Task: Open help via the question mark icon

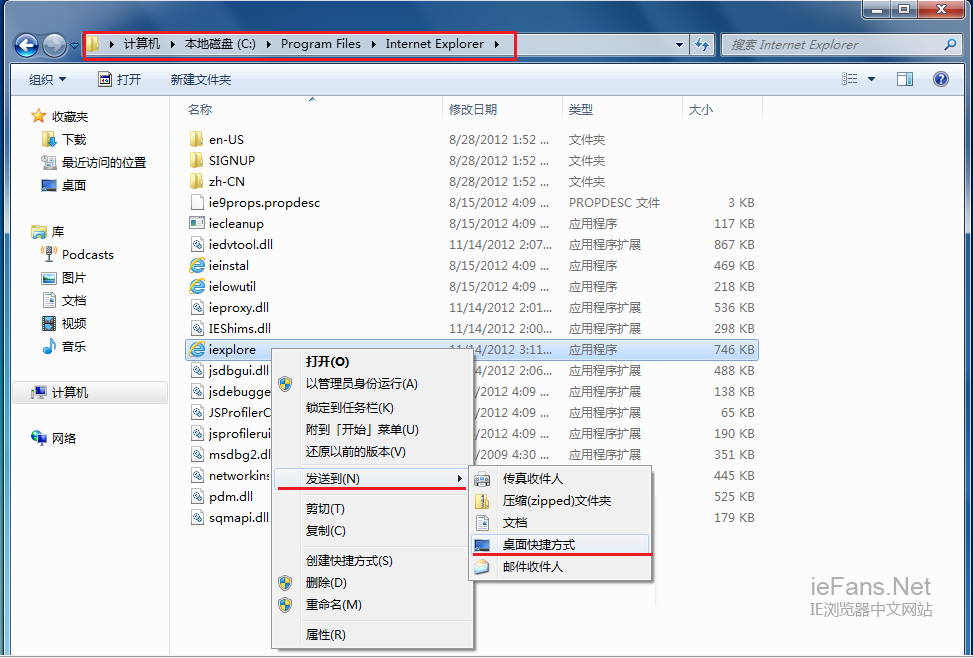Action: [x=941, y=79]
